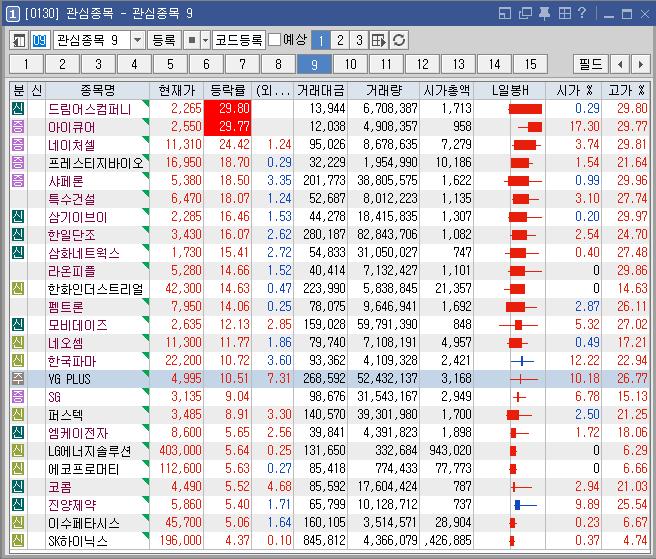Click the 증 badge icon for SG
The height and width of the screenshot is (559, 656).
18,397
